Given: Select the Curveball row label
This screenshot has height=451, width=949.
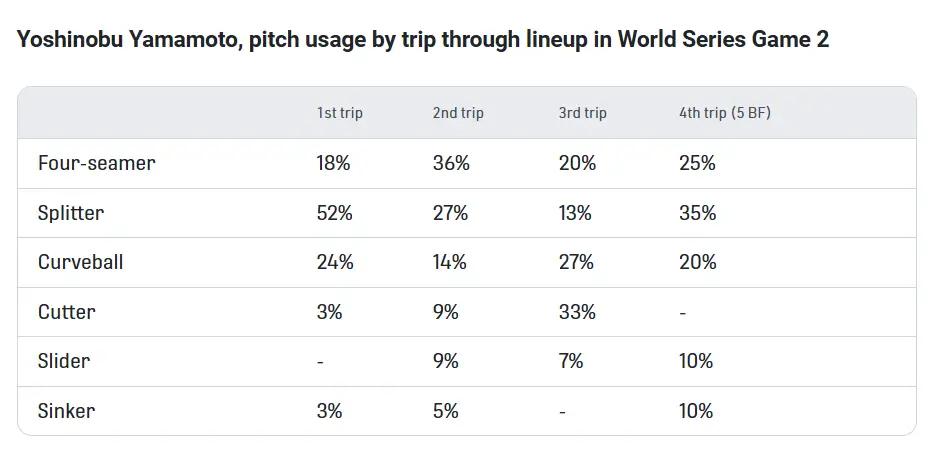Looking at the screenshot, I should pos(81,262).
